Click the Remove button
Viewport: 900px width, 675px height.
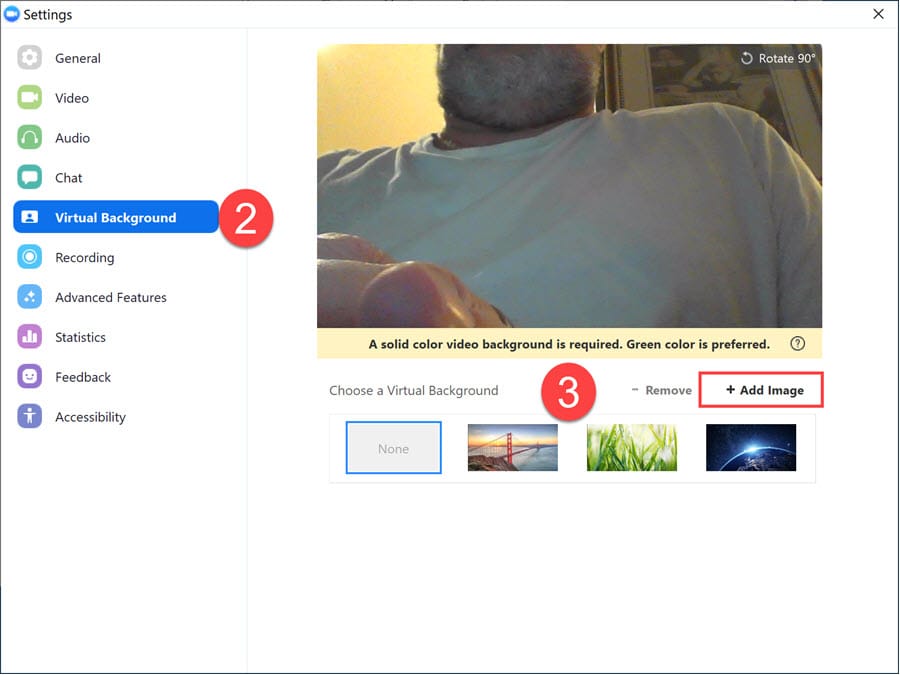[x=662, y=391]
